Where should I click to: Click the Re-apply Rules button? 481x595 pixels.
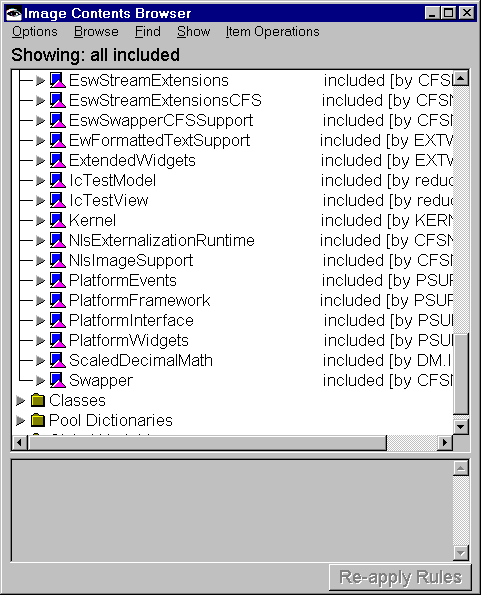(x=400, y=577)
